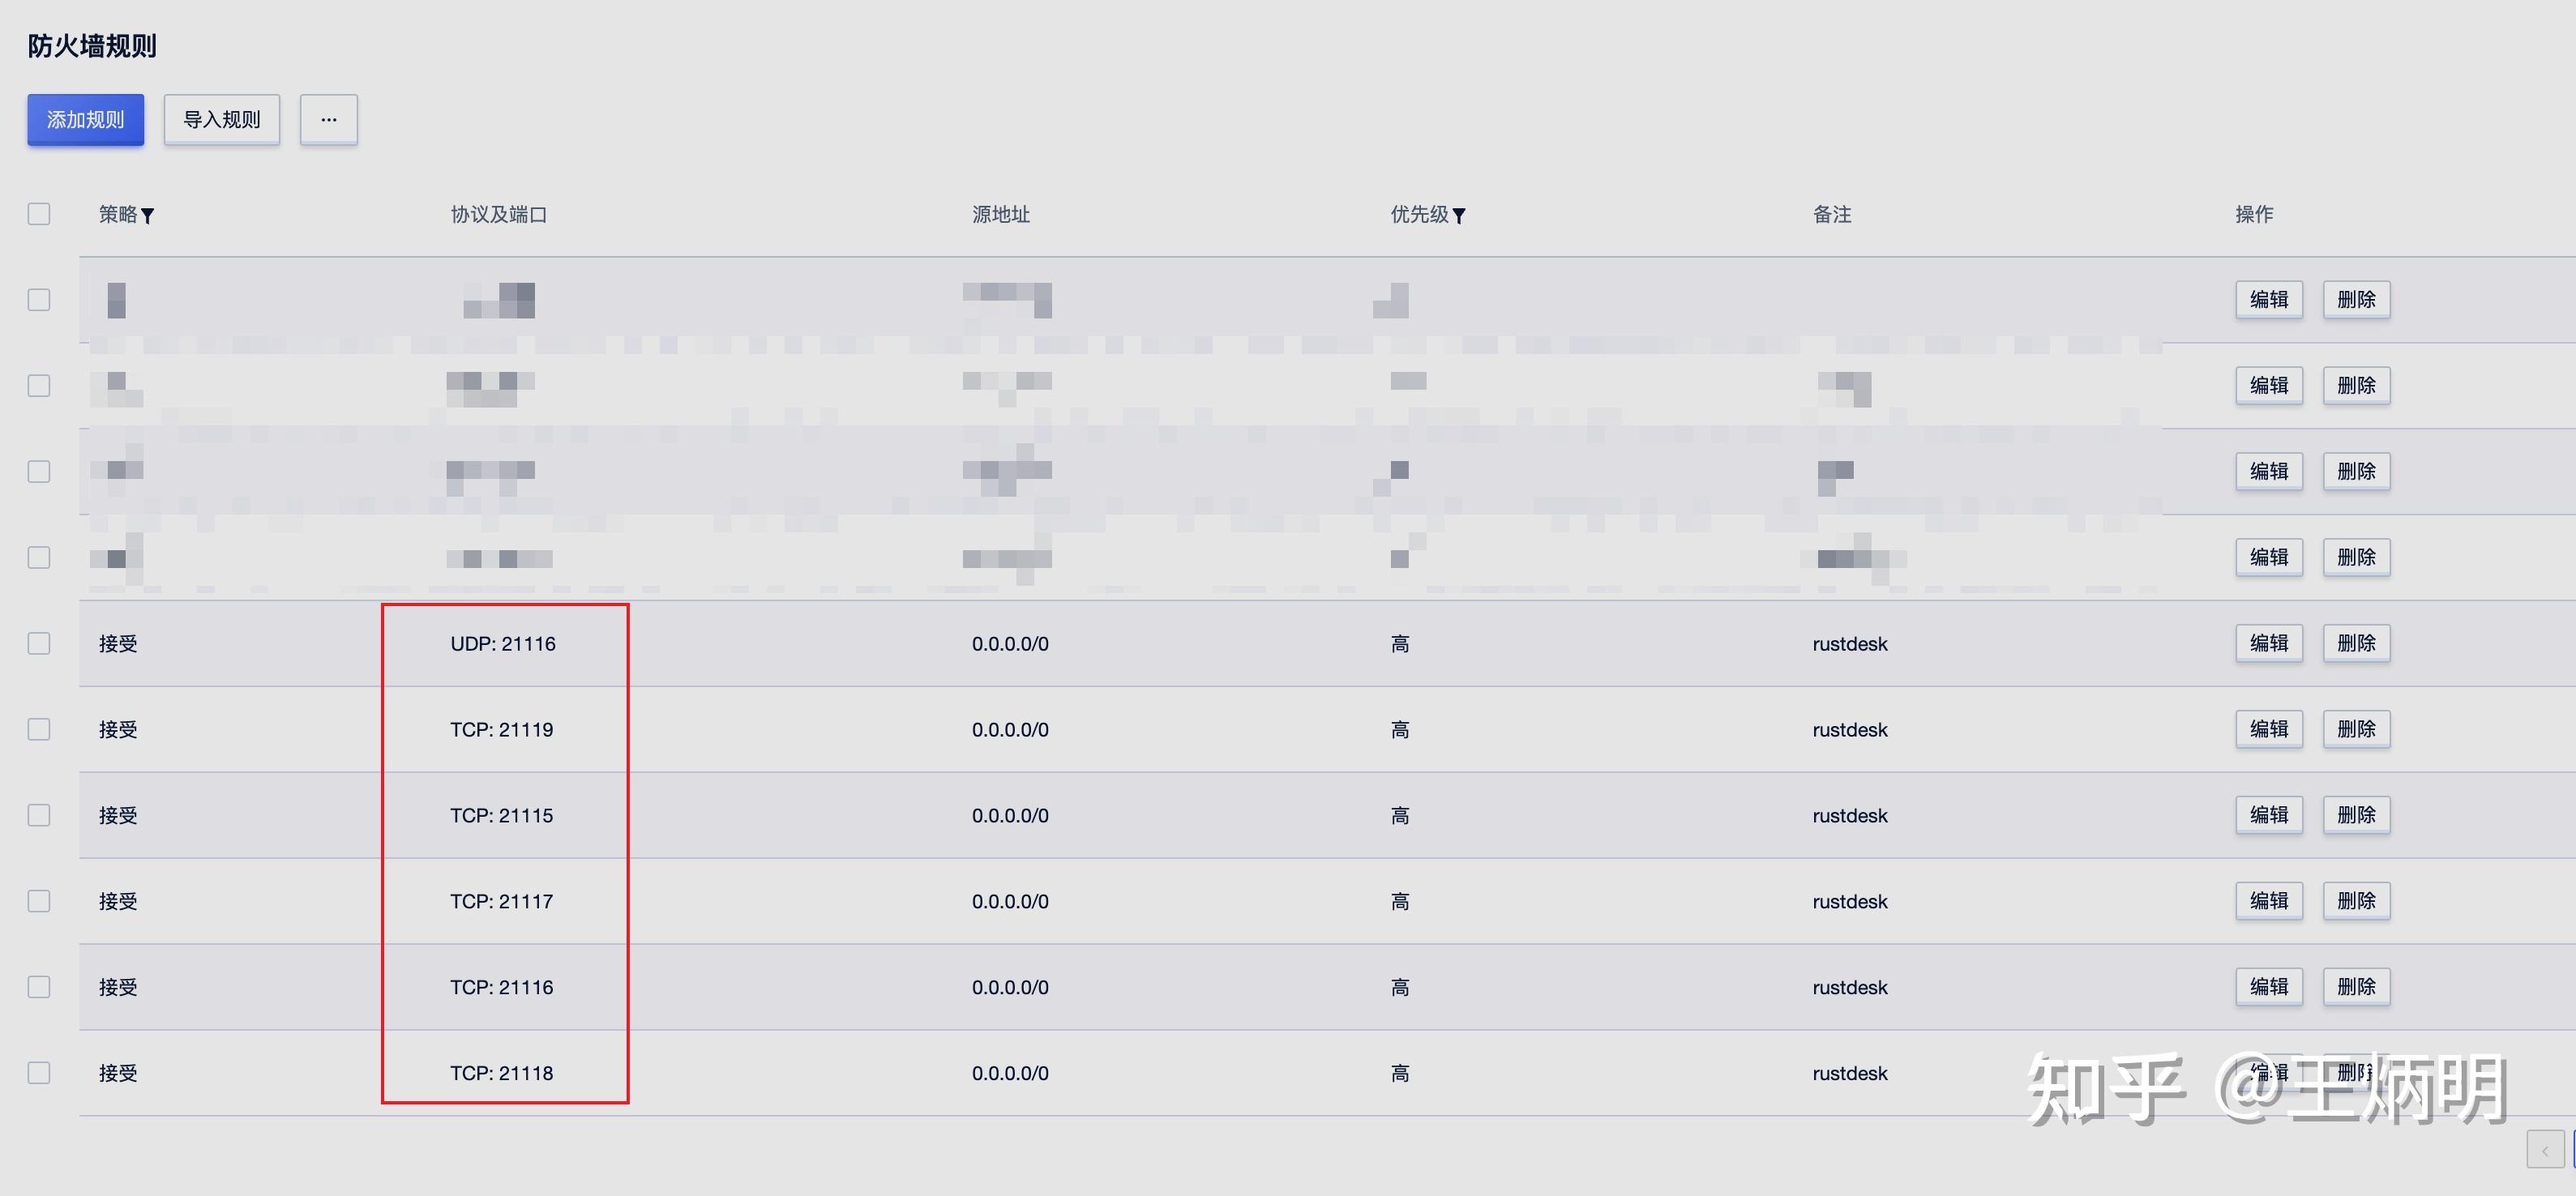Viewport: 2576px width, 1196px height.
Task: Select the TCP: 21115 rule checkbox
Action: pos(39,815)
